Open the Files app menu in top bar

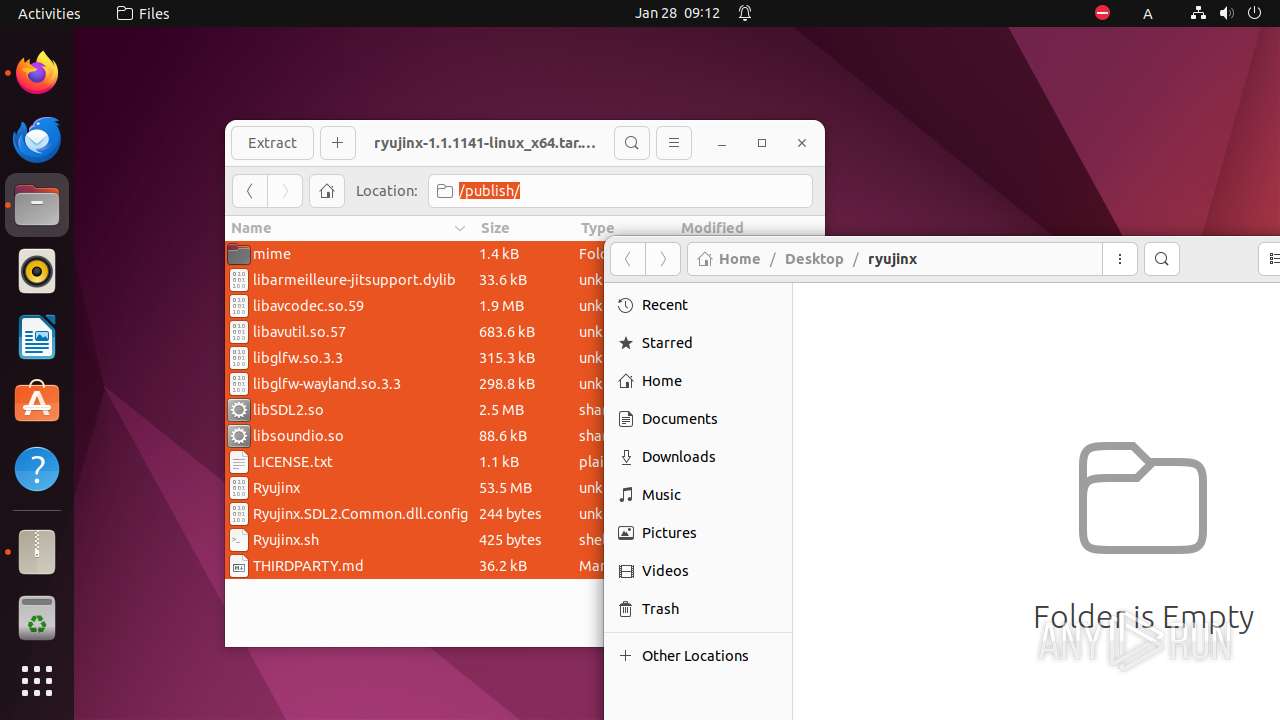coord(143,13)
